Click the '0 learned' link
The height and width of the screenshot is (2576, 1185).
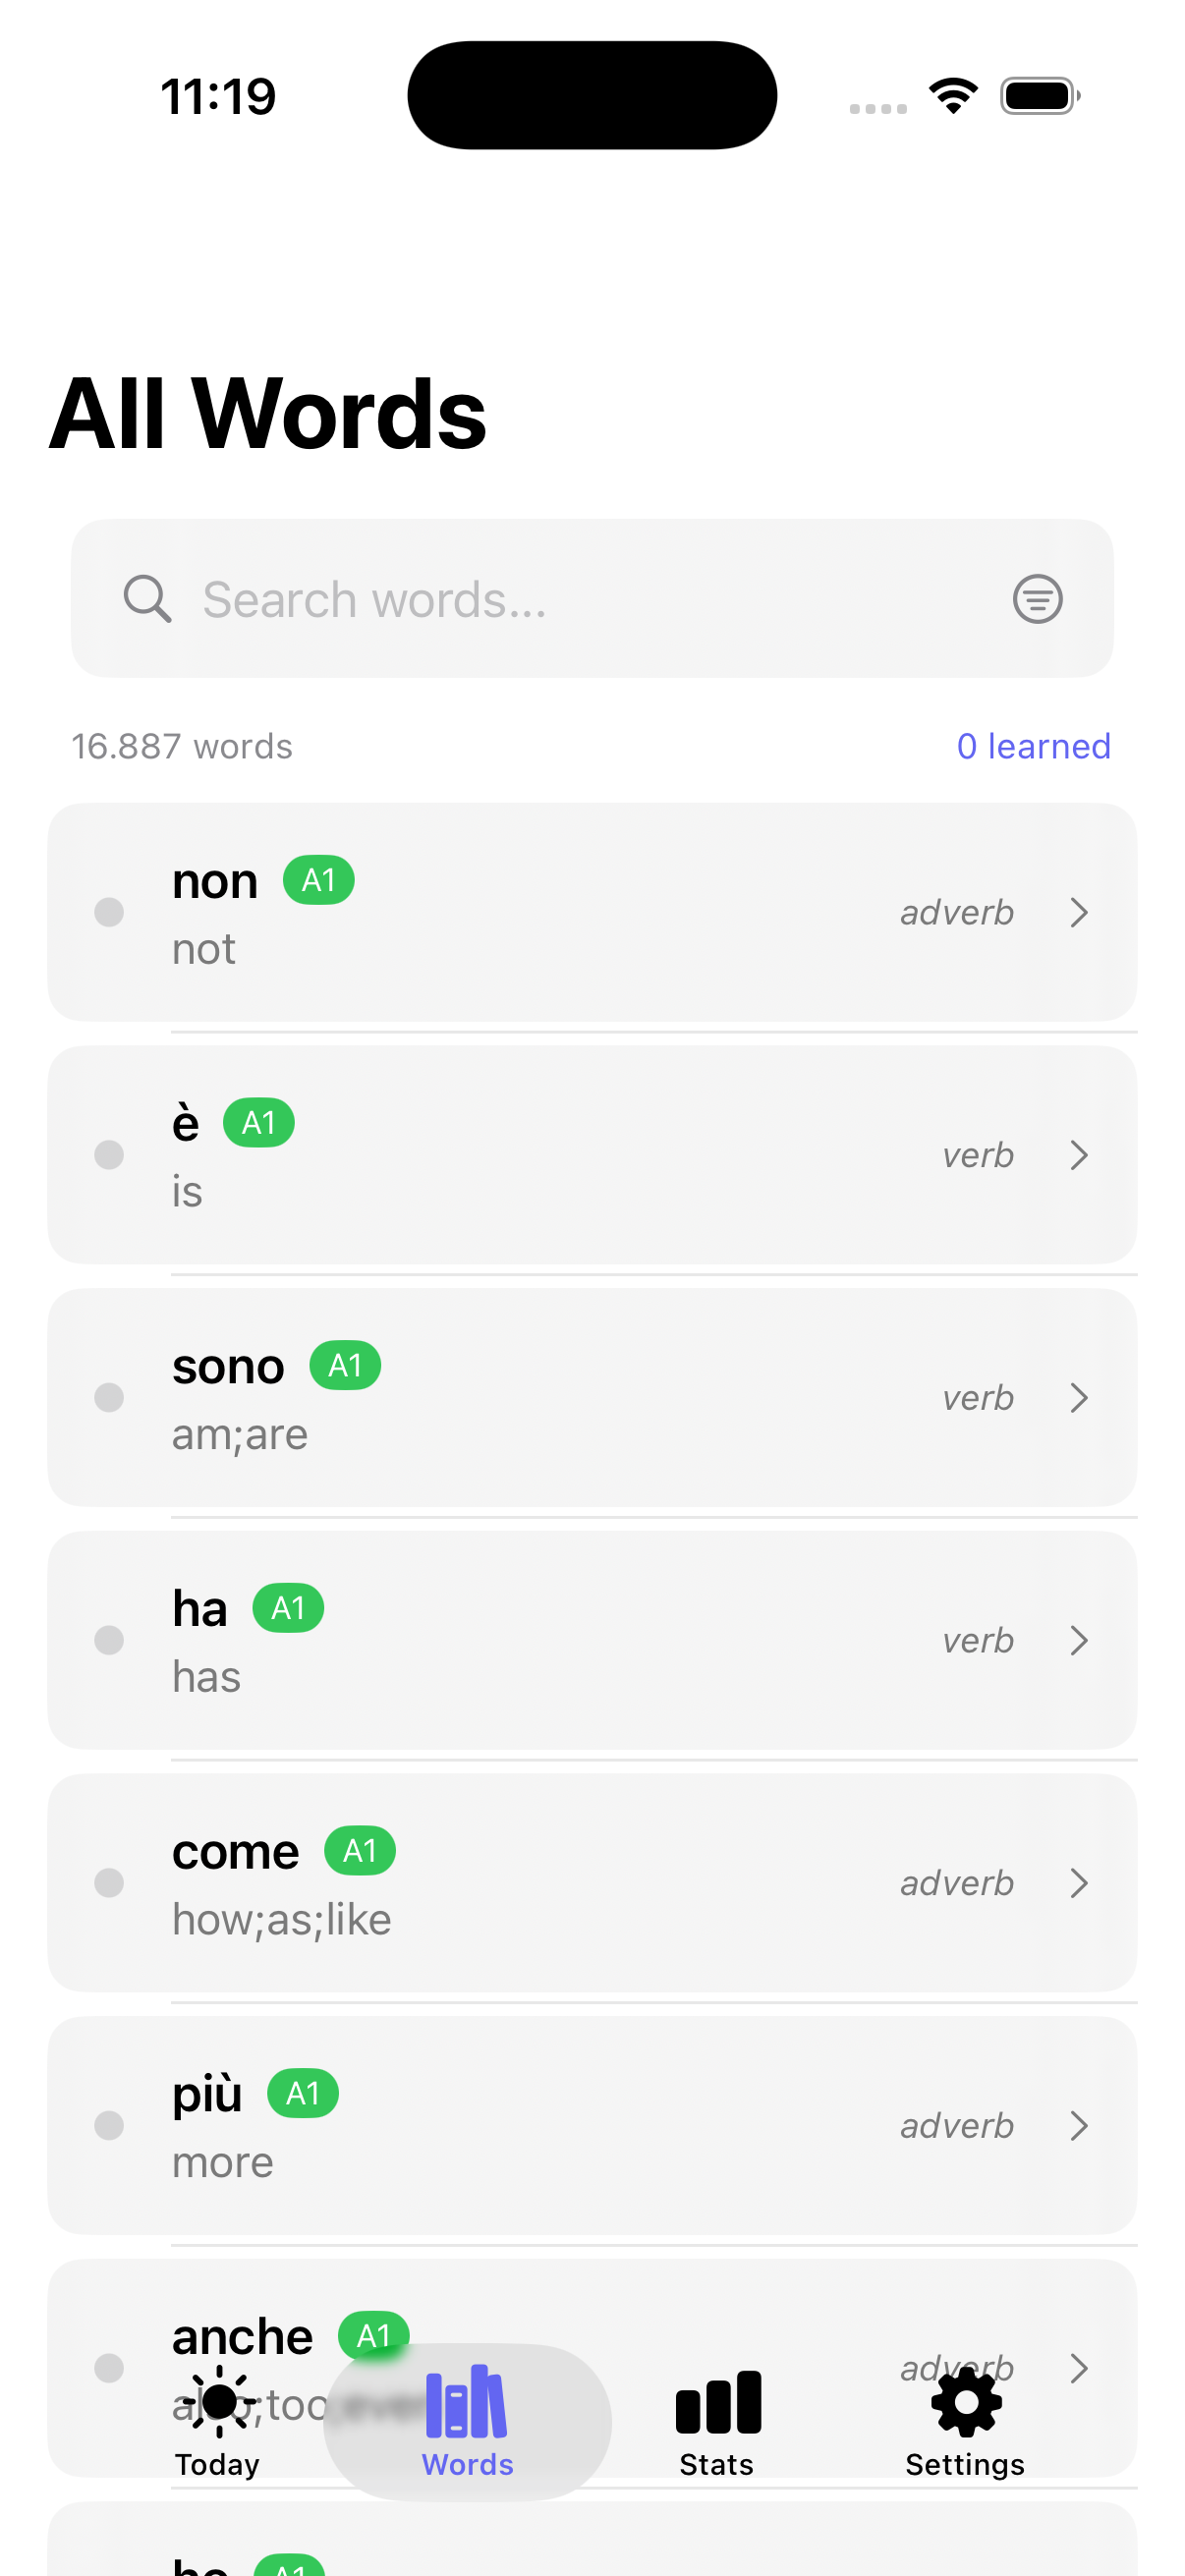[1034, 745]
